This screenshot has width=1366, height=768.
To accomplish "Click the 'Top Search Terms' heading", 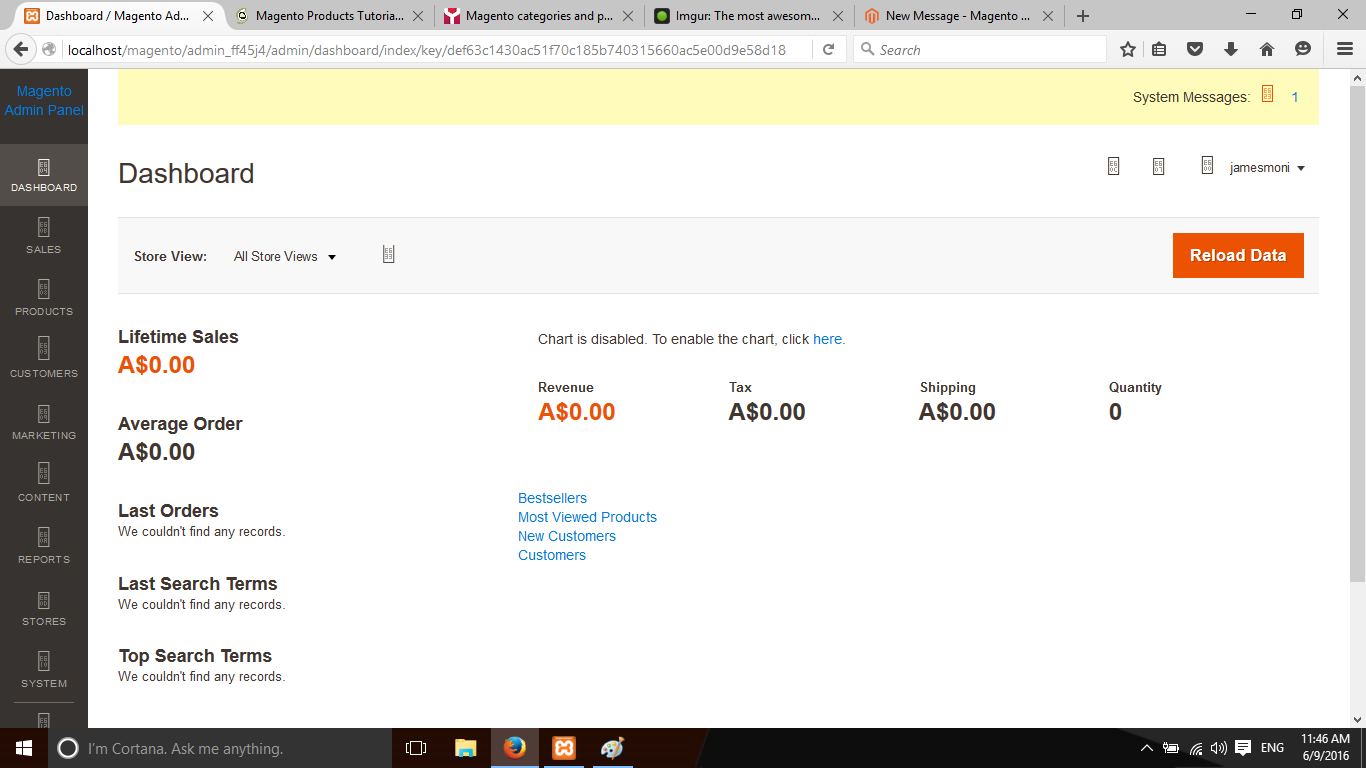I will click(195, 656).
